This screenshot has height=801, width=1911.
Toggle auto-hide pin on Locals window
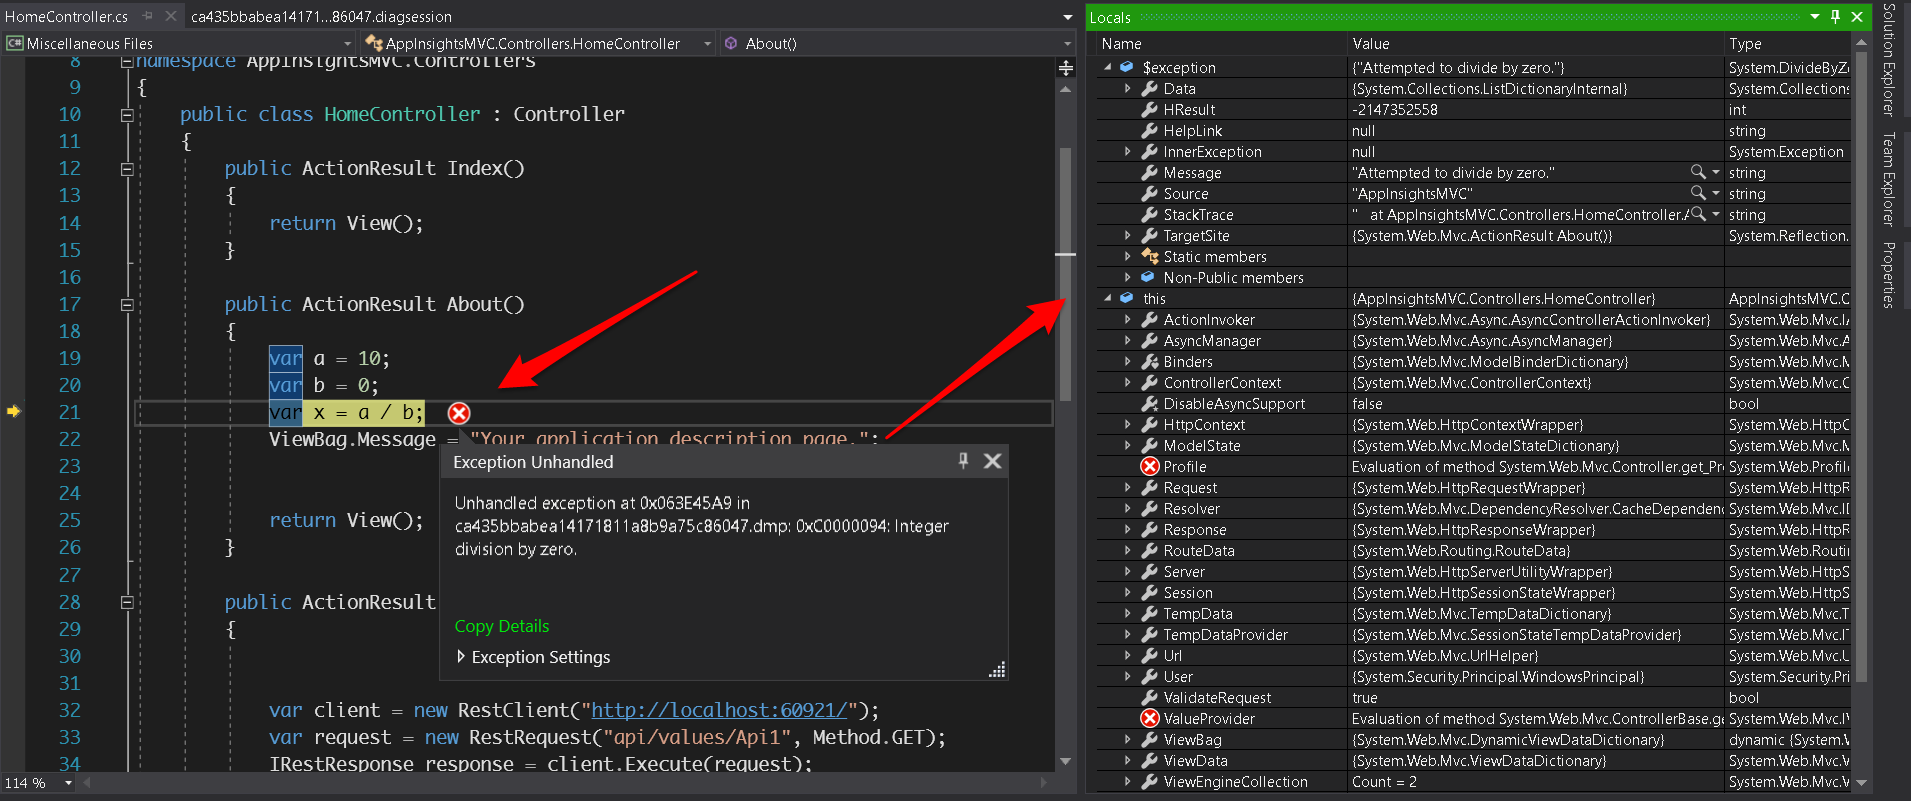point(1835,16)
